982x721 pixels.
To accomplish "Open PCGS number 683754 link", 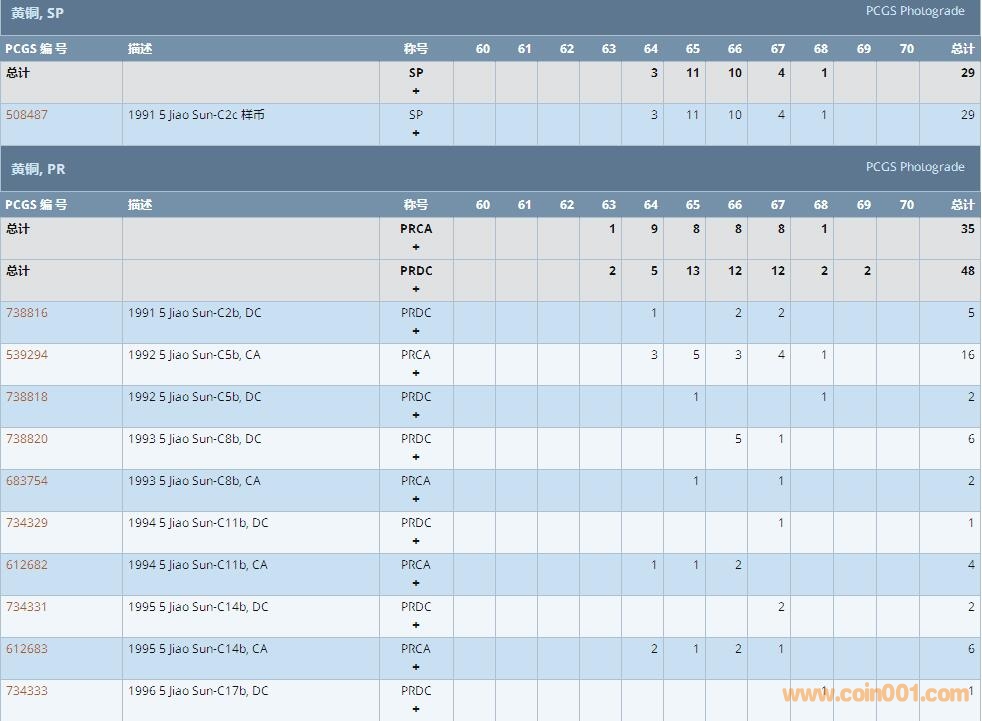I will [x=27, y=481].
